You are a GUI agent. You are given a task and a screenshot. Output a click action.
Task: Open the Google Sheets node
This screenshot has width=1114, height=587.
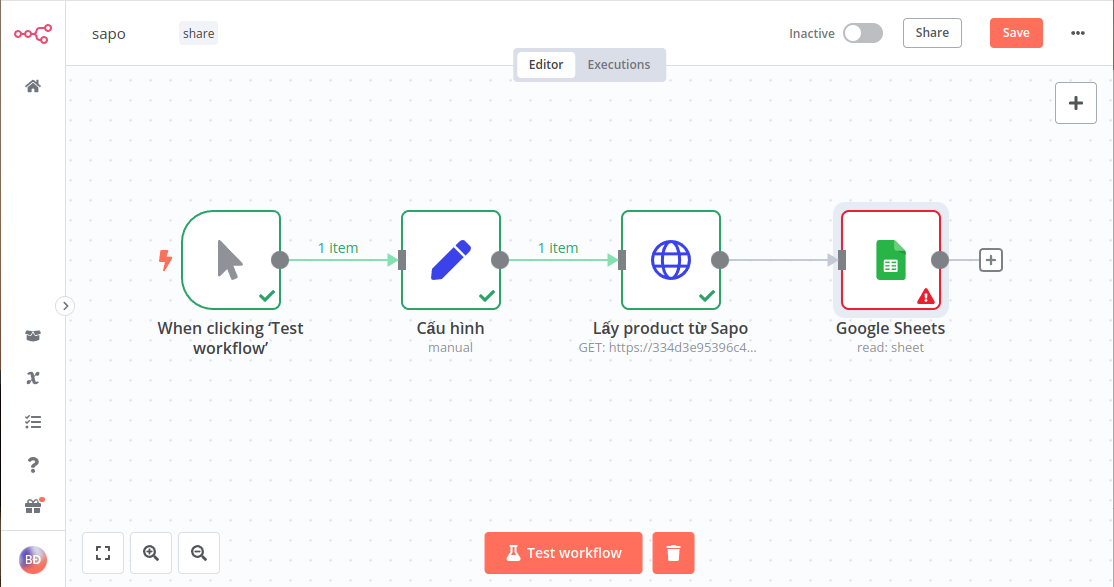(890, 260)
